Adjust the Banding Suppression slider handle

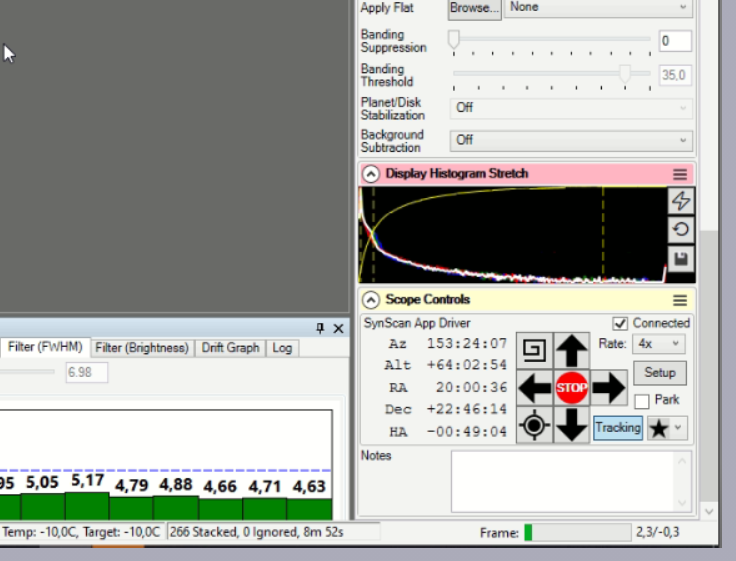453,39
